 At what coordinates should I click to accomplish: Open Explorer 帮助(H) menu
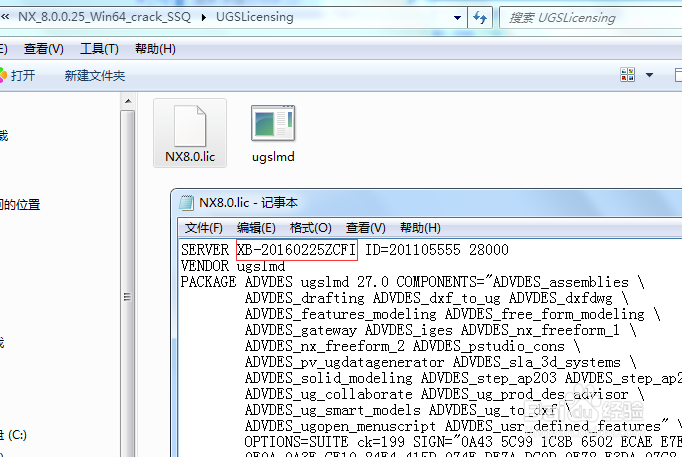(155, 49)
